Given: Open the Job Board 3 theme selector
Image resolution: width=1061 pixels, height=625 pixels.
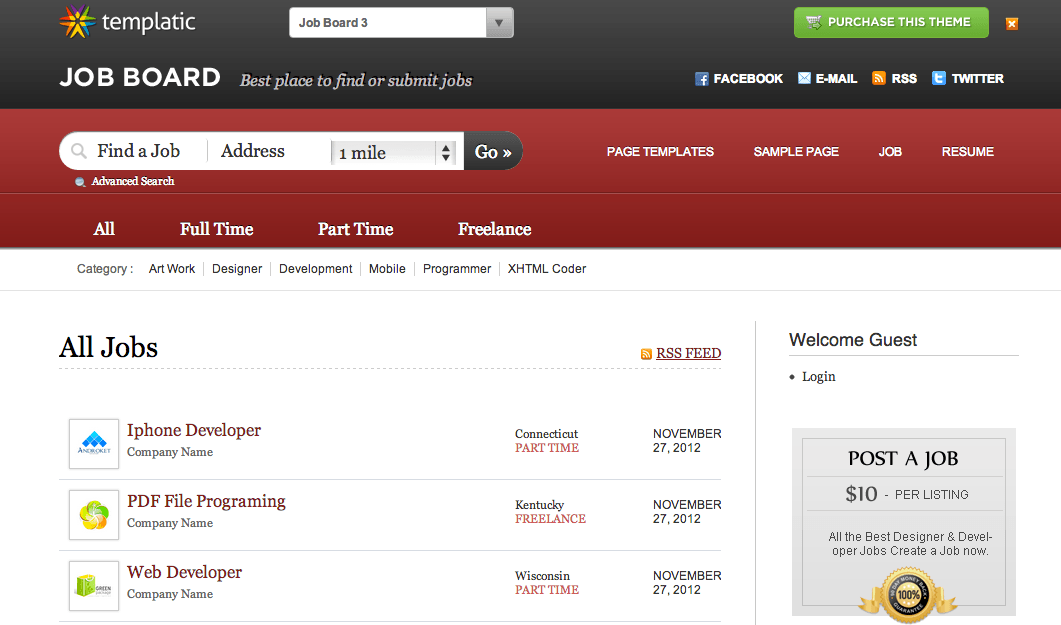Looking at the screenshot, I should [390, 21].
